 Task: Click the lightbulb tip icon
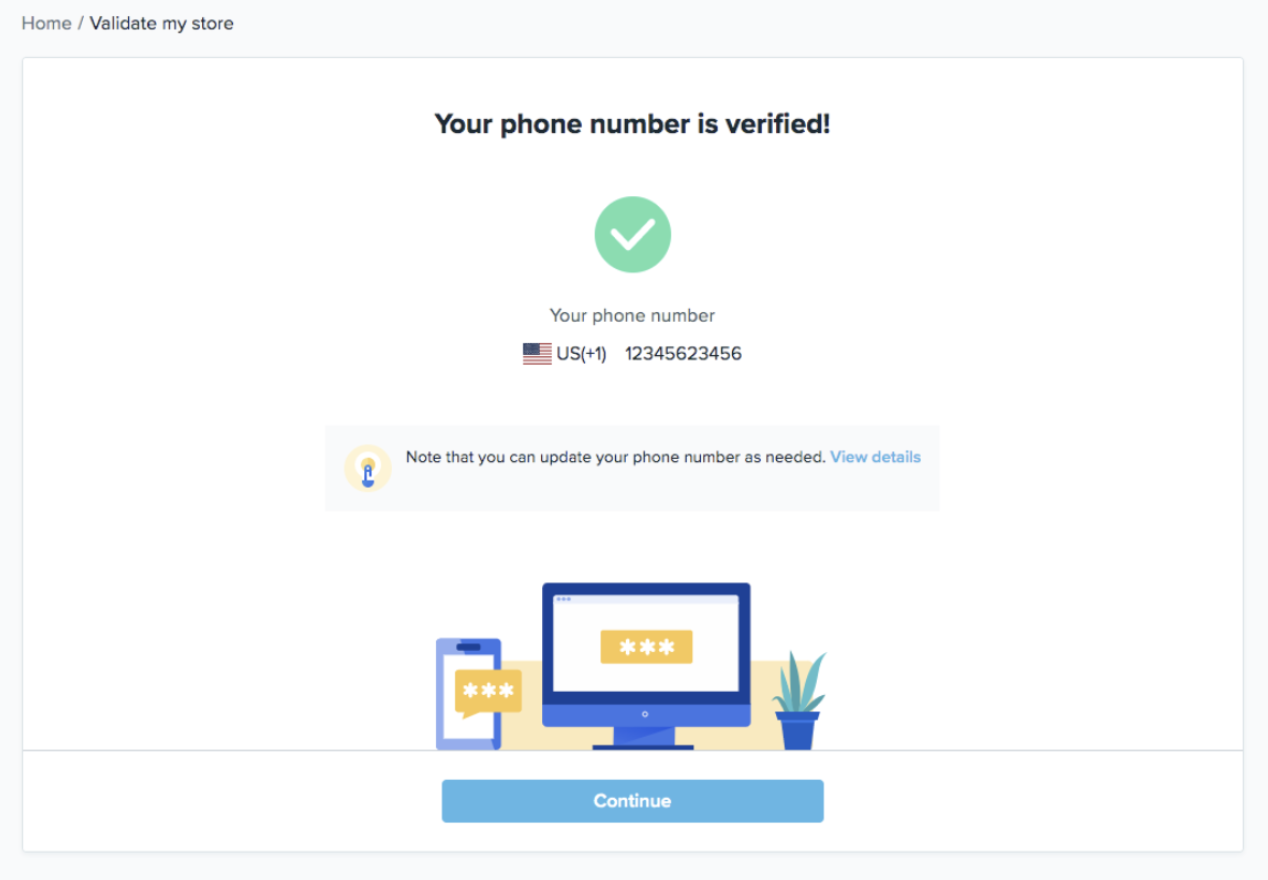(x=367, y=468)
